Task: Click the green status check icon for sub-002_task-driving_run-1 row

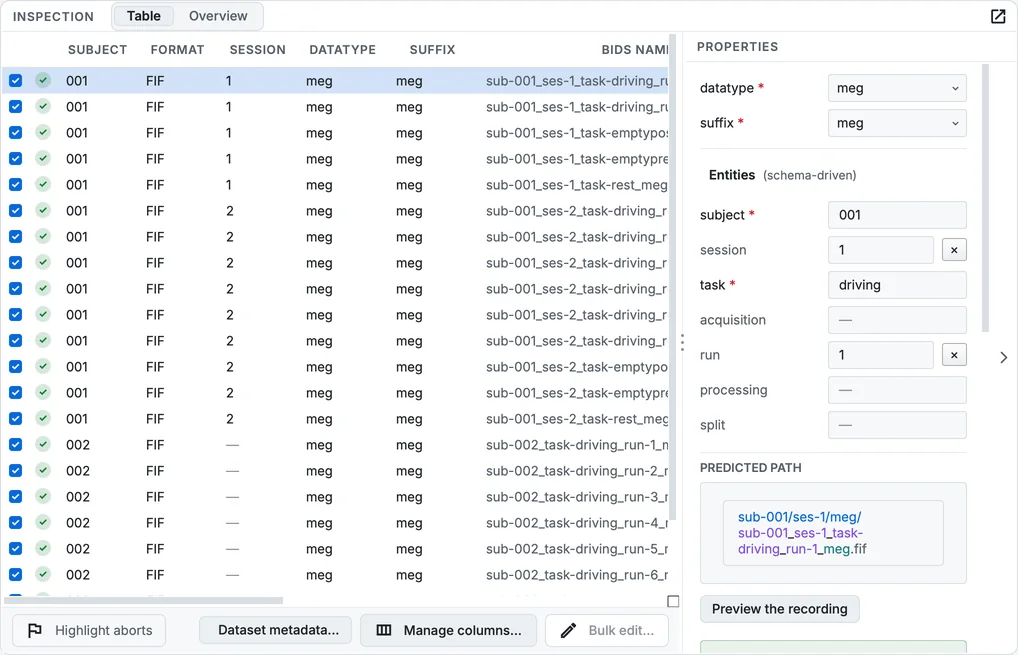Action: point(43,444)
